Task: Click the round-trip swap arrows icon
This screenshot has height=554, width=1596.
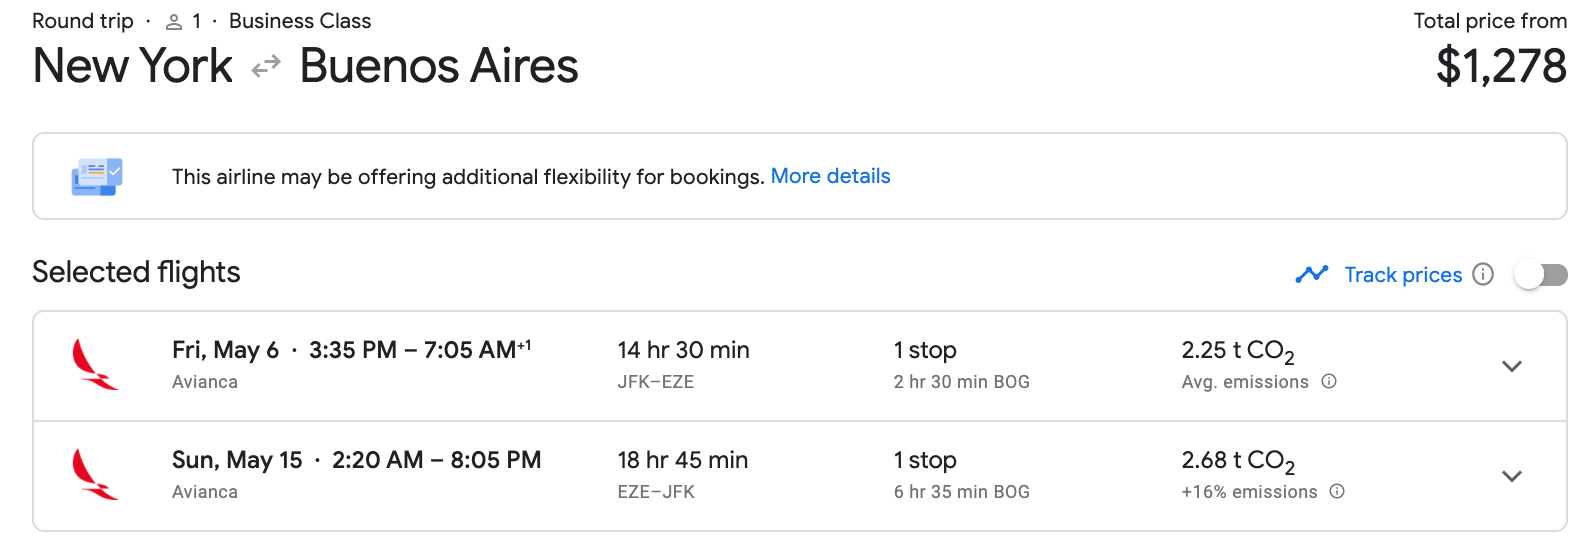Action: pos(266,67)
